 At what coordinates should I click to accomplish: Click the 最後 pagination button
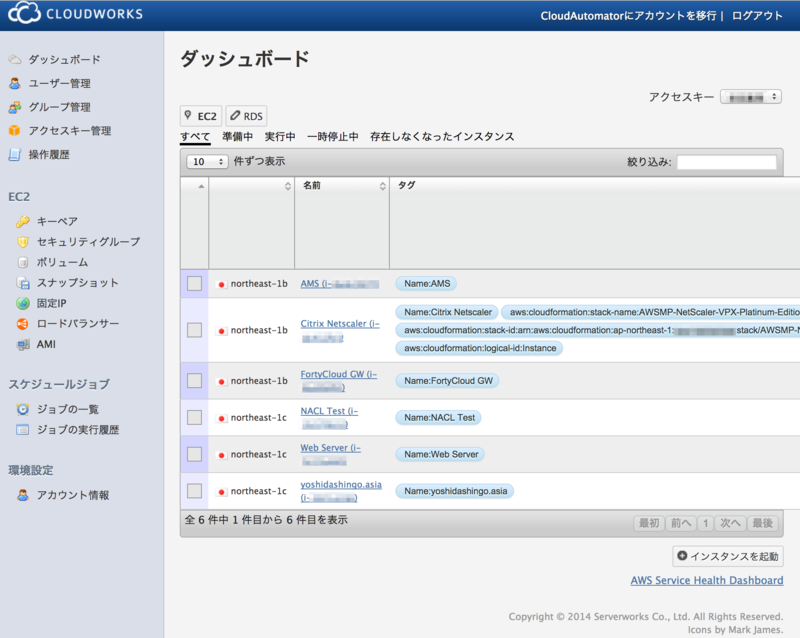(x=762, y=523)
